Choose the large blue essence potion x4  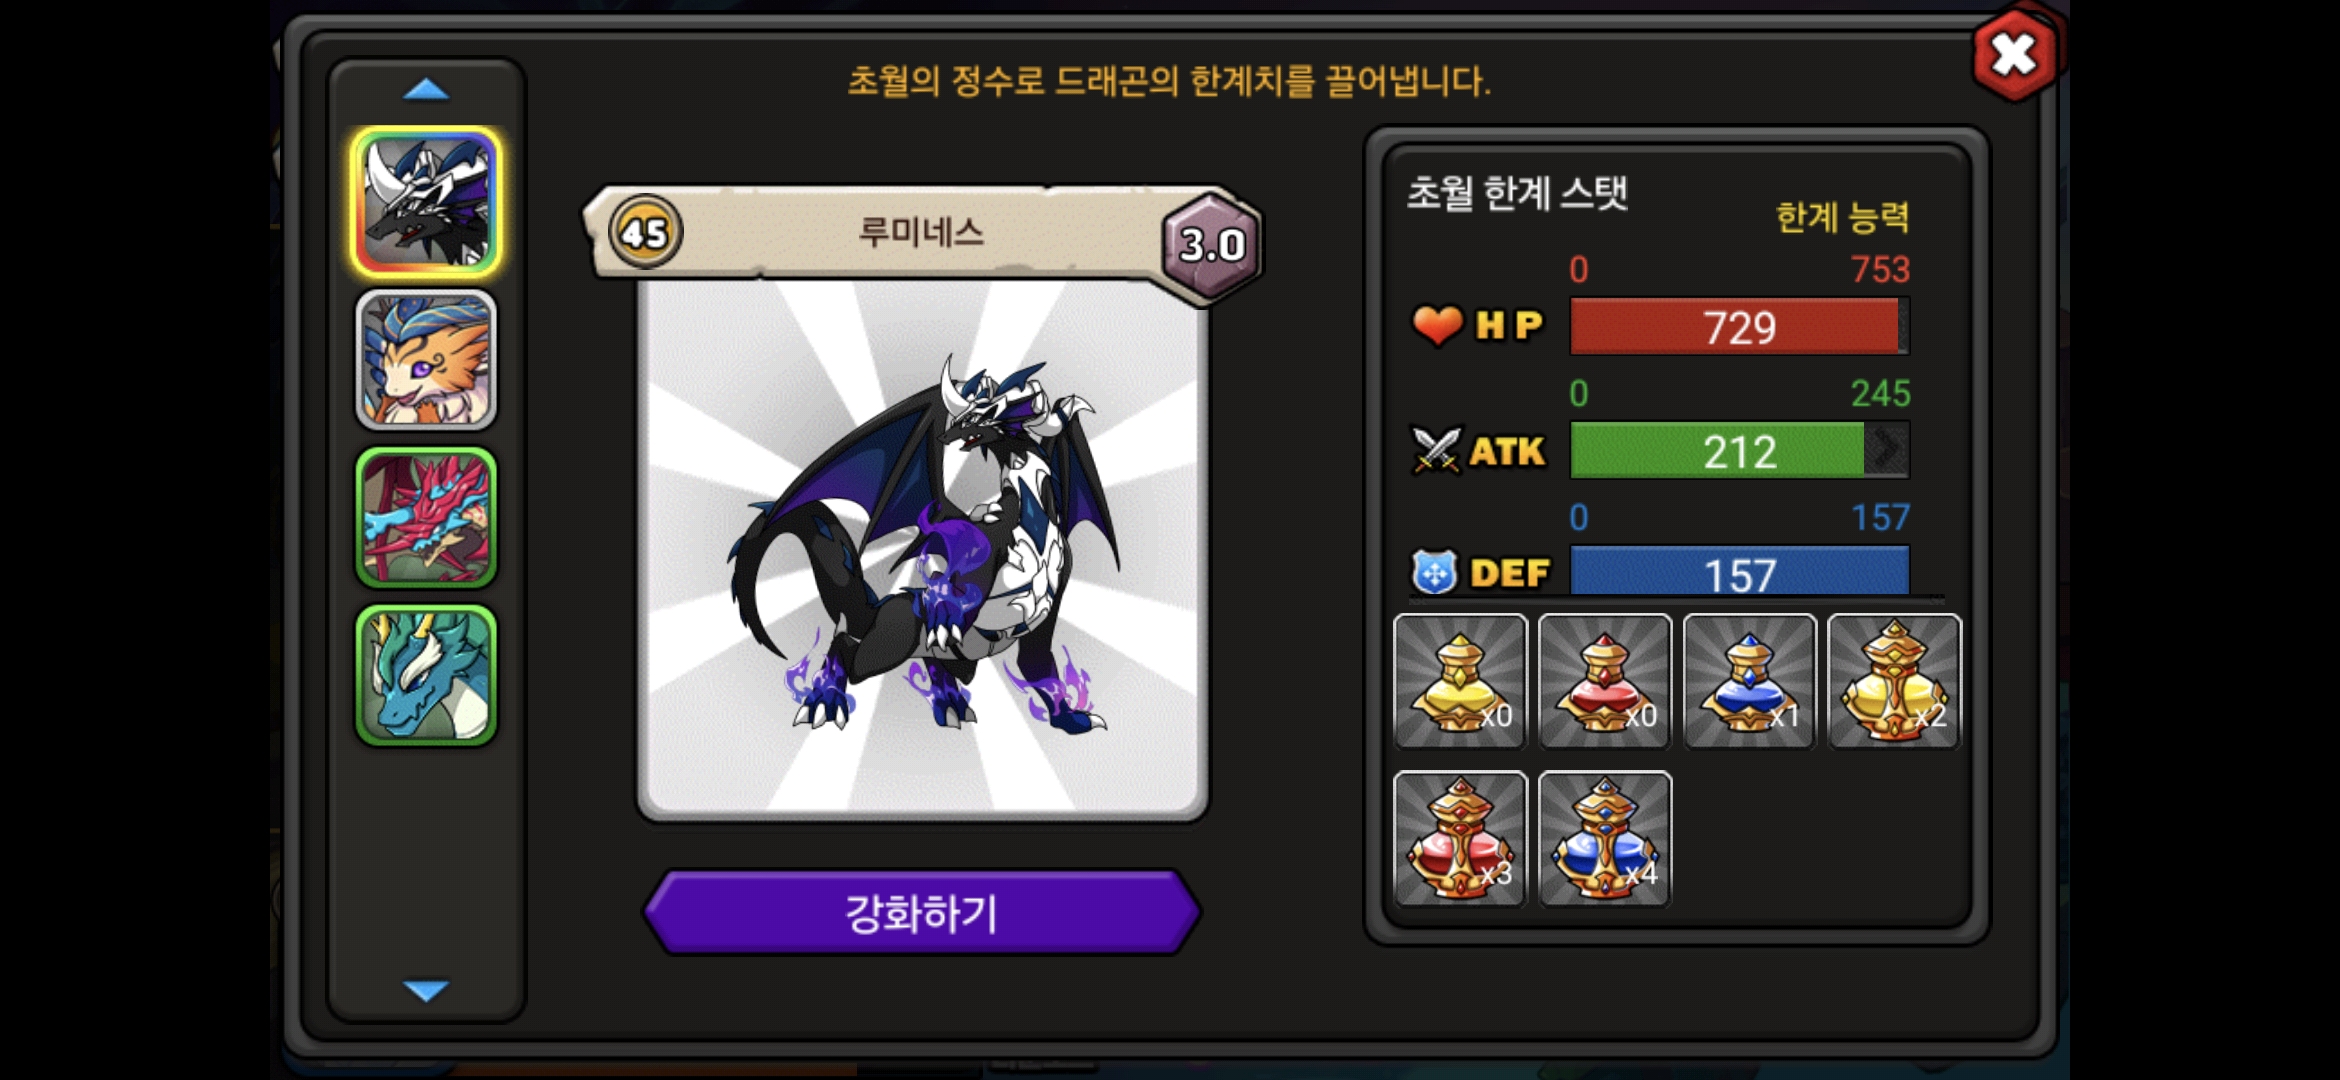click(x=1605, y=839)
